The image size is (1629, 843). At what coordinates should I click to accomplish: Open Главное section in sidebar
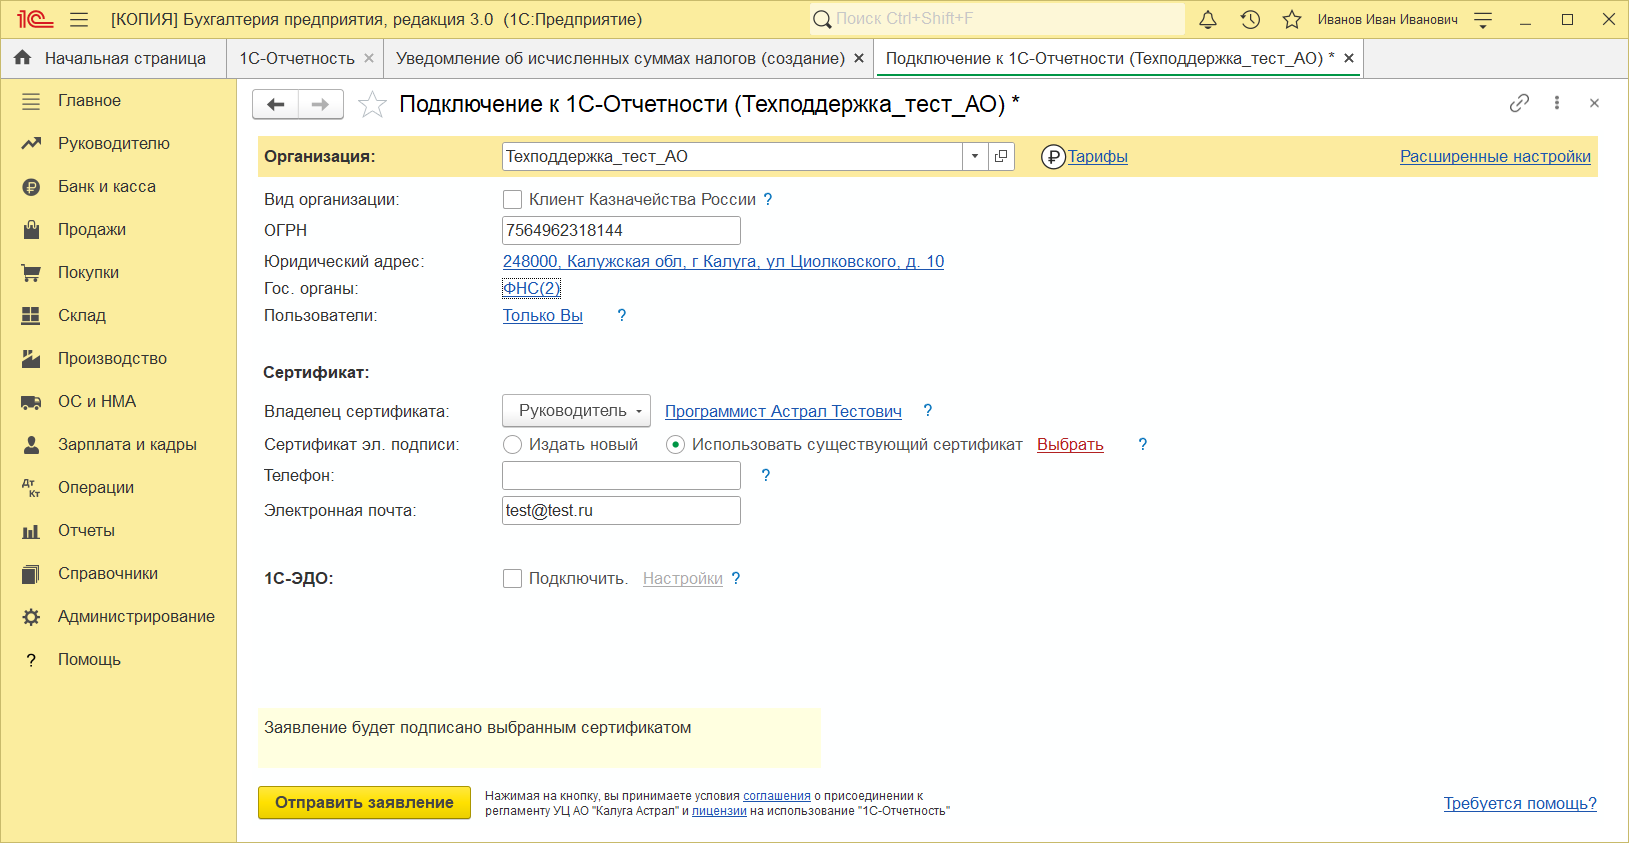click(x=118, y=100)
